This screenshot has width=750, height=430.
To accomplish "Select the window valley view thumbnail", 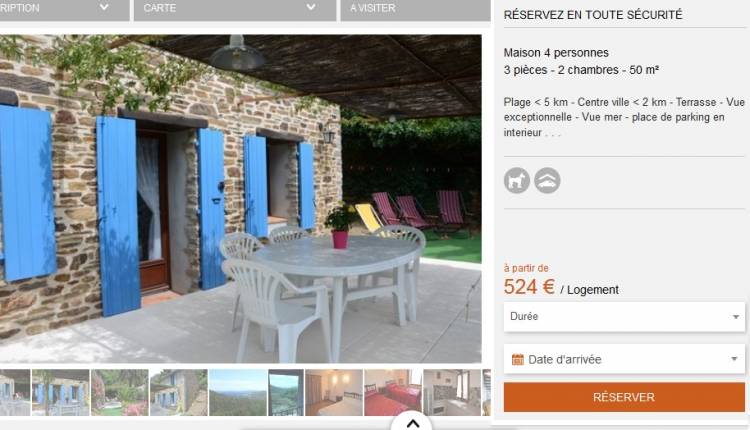I will pyautogui.click(x=286, y=392).
